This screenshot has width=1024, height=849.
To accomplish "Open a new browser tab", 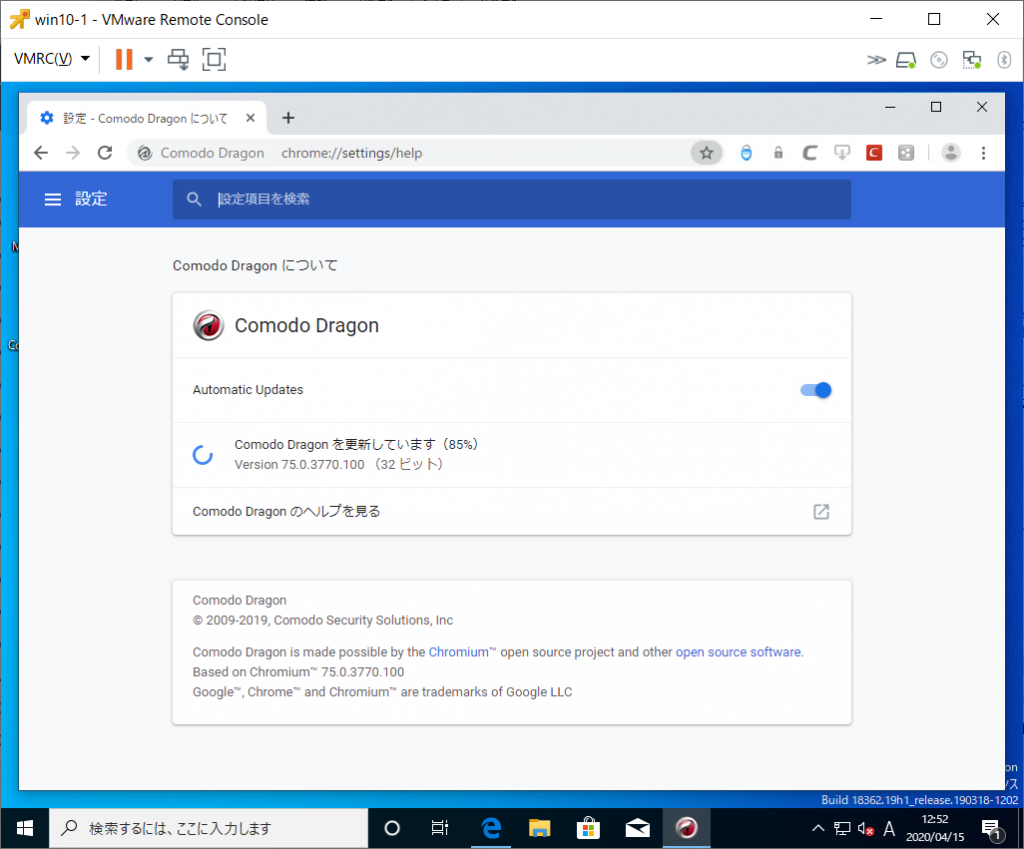I will (288, 118).
